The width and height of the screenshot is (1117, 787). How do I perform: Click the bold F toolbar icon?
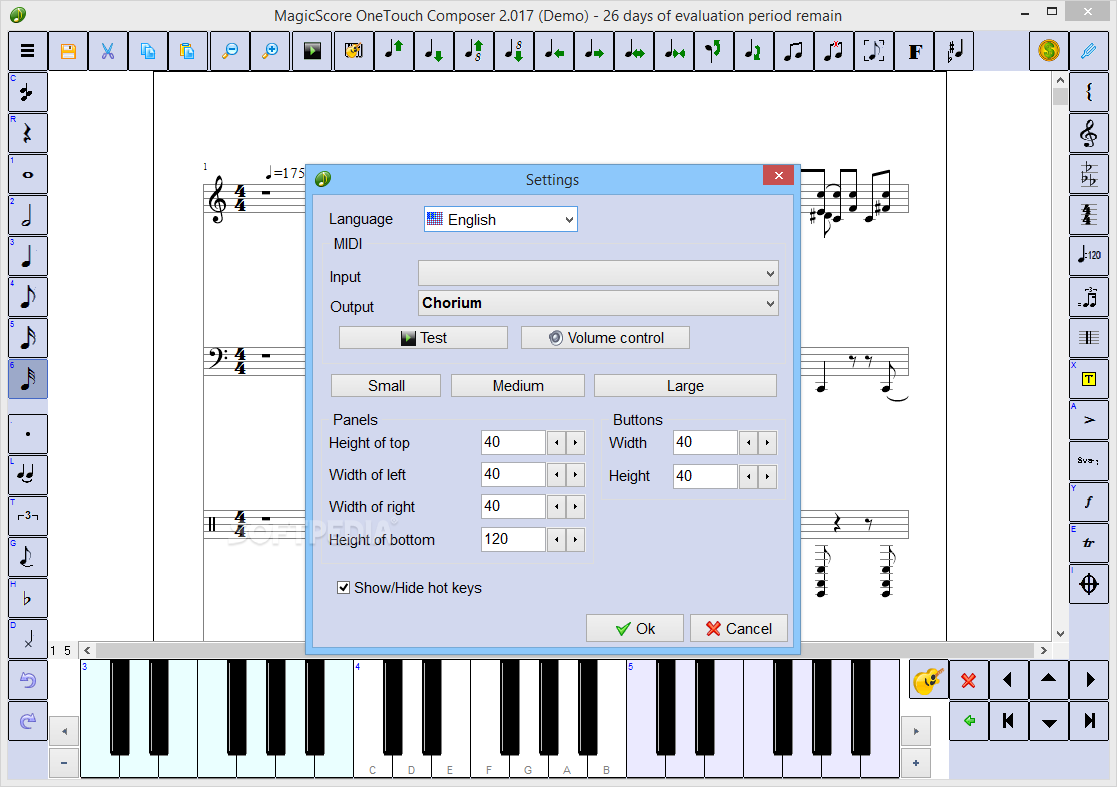915,51
